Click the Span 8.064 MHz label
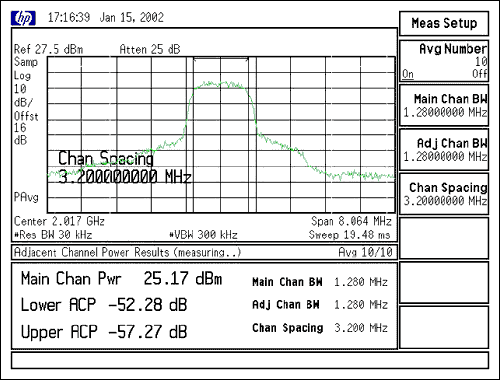 [x=351, y=221]
